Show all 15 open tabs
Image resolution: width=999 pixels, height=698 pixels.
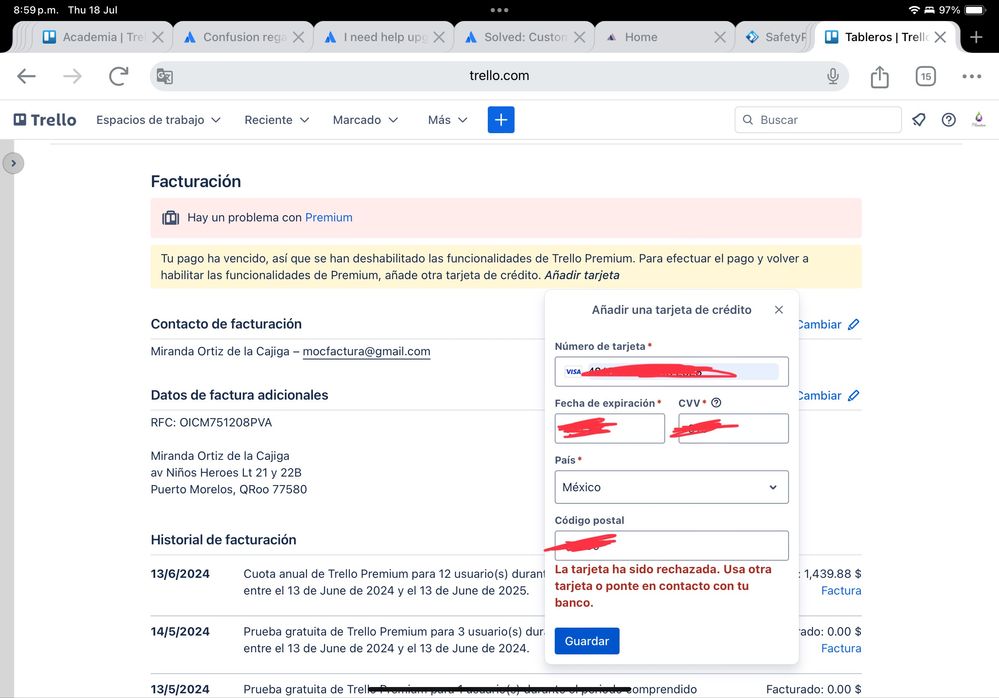pos(926,76)
